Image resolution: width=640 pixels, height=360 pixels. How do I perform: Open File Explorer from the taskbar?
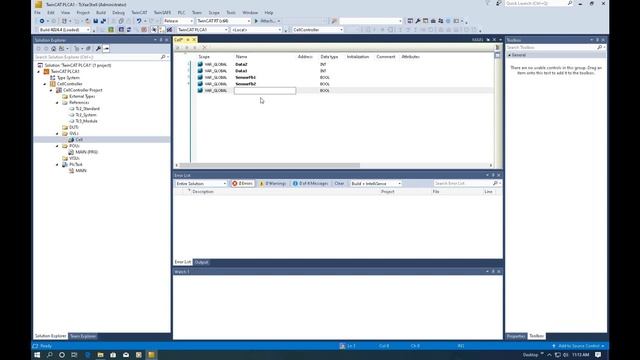point(100,355)
